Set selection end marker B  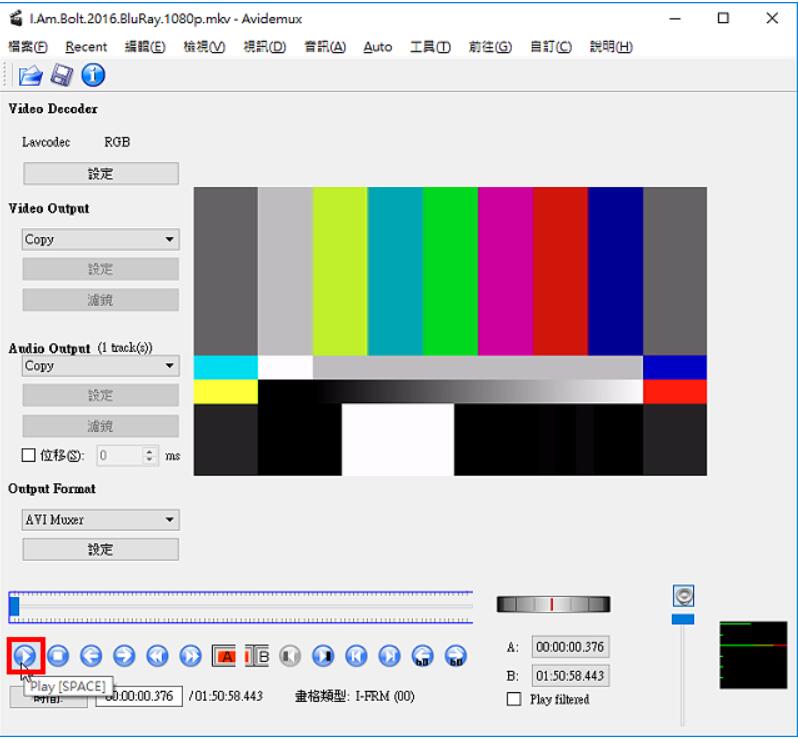tap(257, 656)
